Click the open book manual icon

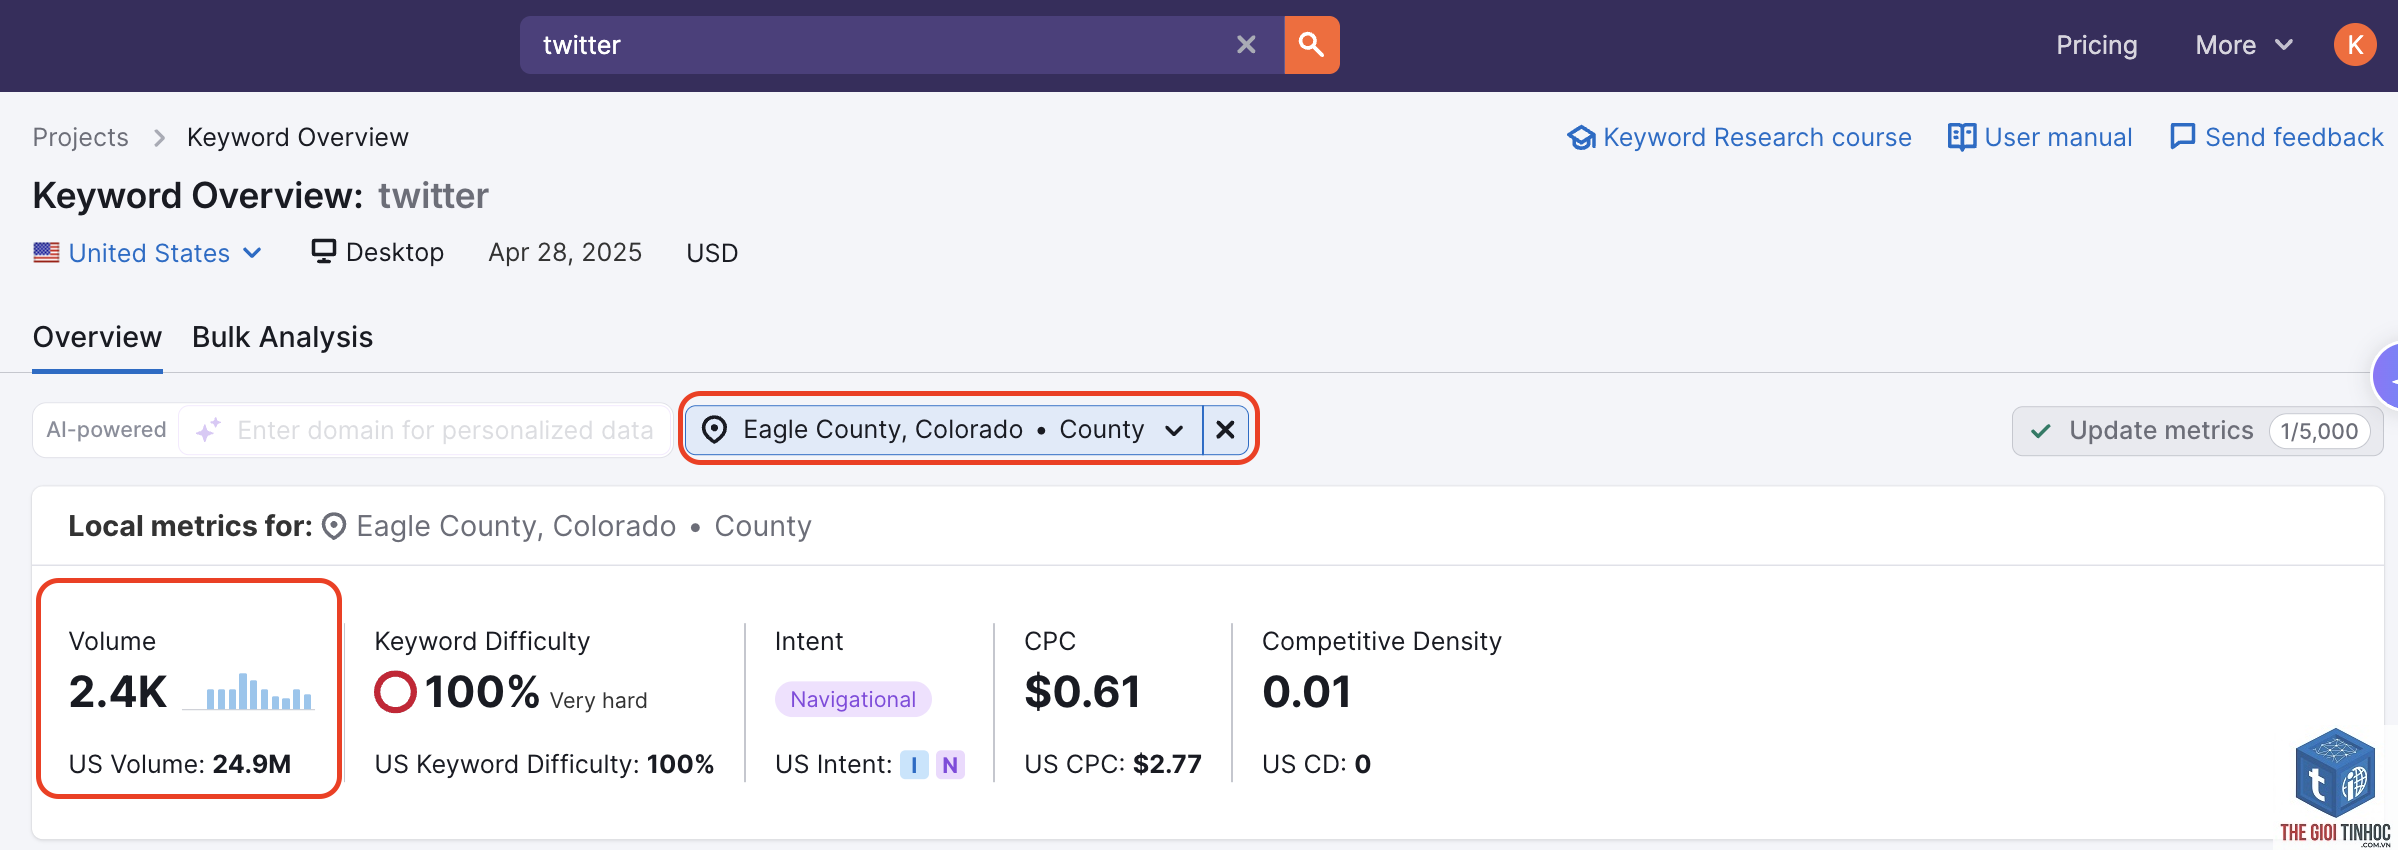point(1962,137)
